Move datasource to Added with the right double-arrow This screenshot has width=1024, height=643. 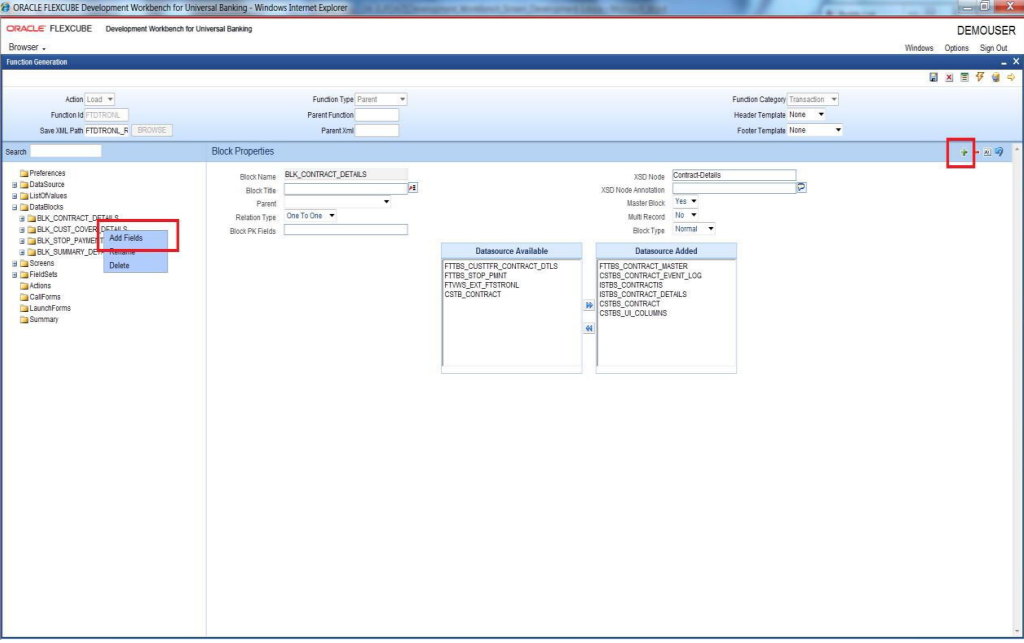click(589, 306)
